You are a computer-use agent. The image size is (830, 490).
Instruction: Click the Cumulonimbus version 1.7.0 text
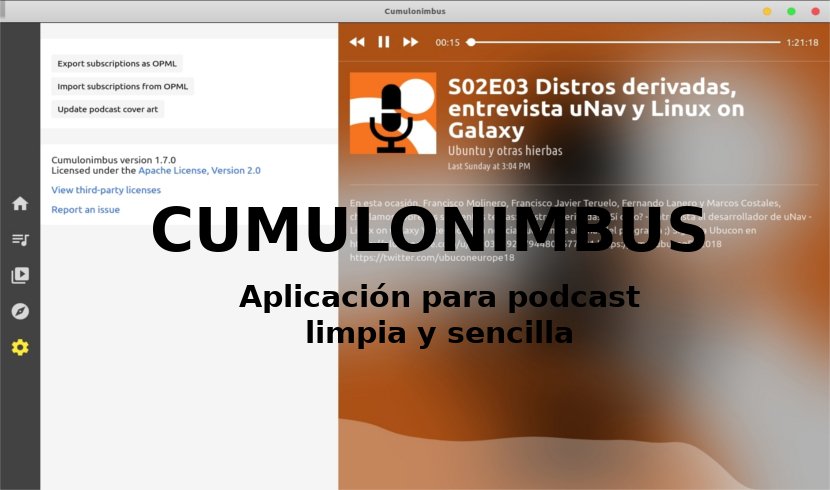click(x=113, y=160)
